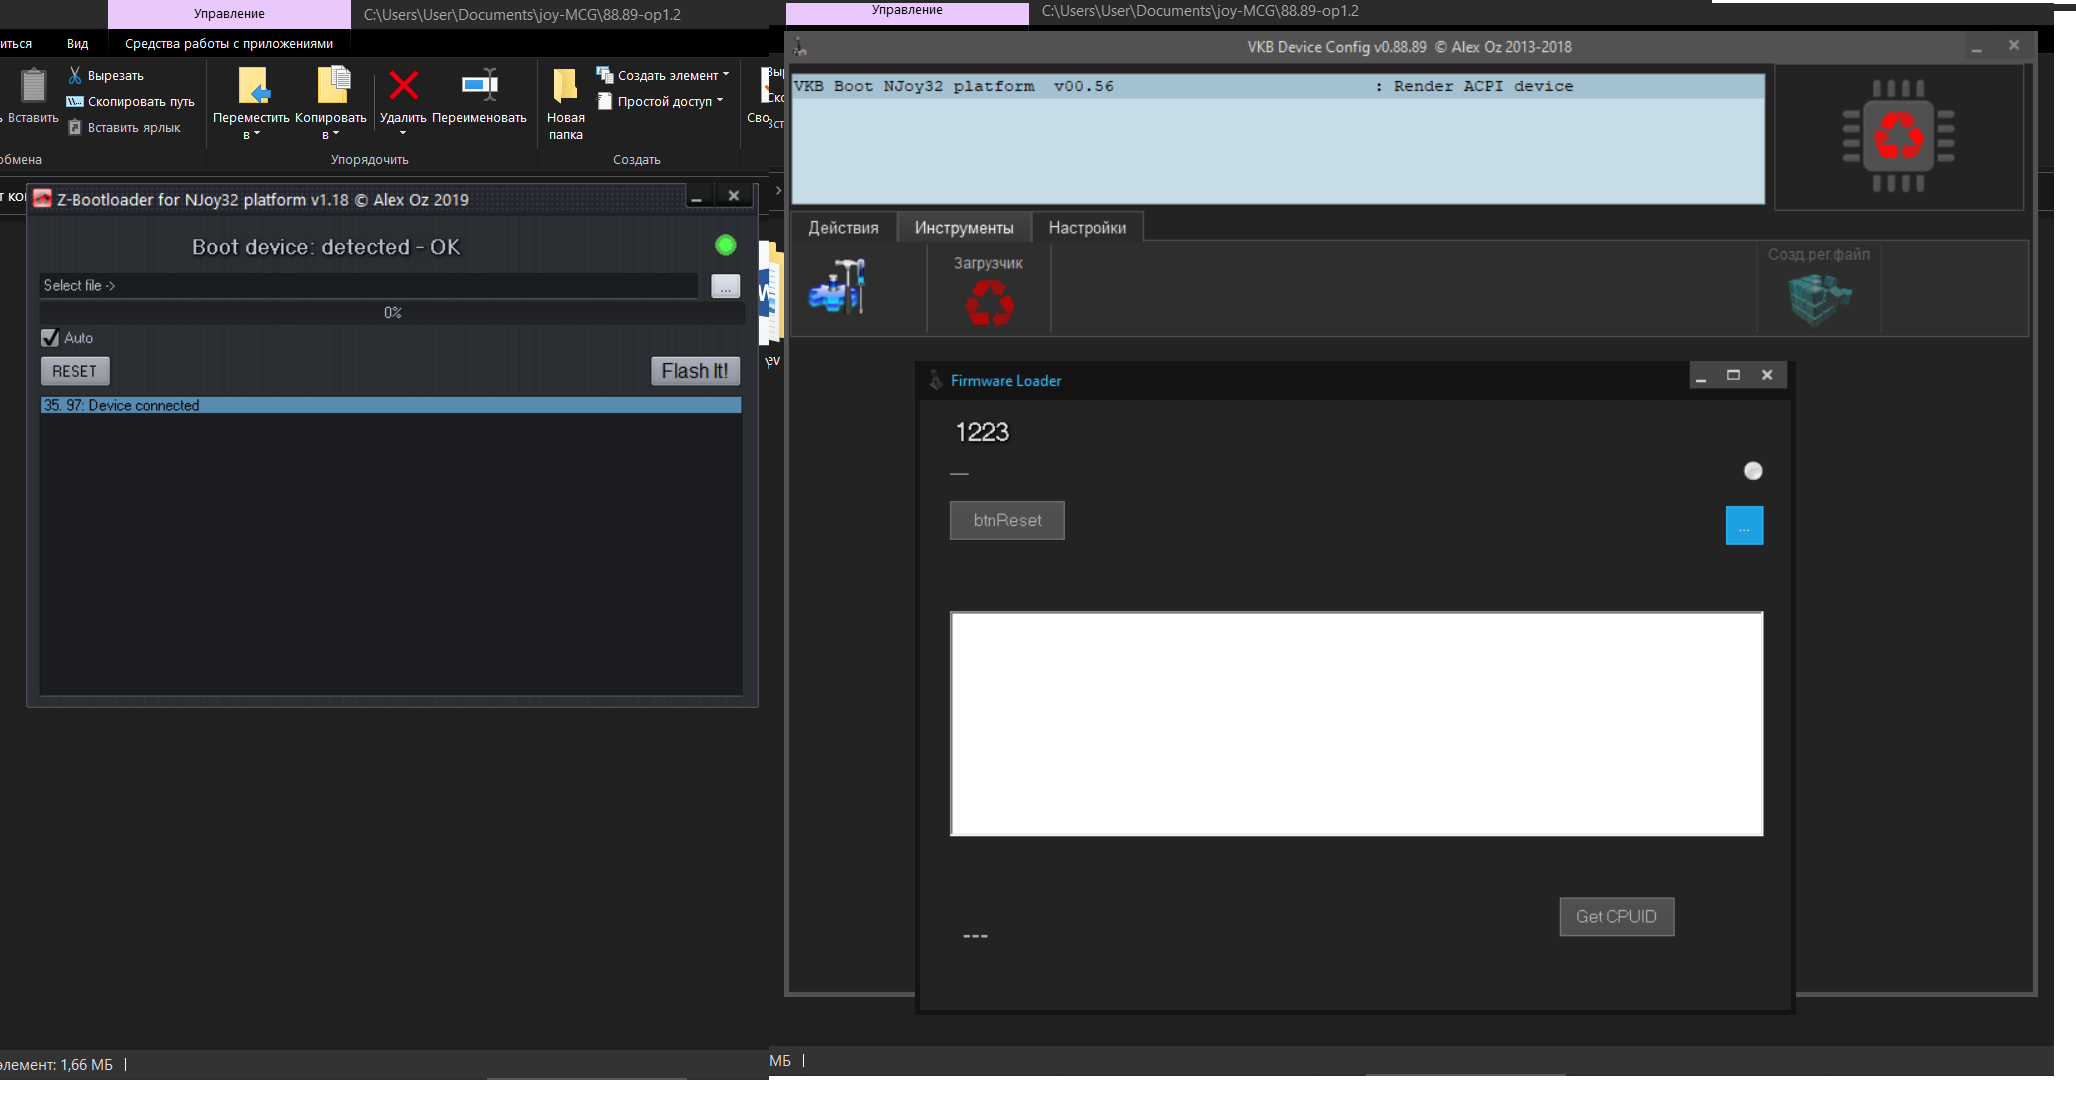Click the Созд.рег.файл cube icon
The width and height of the screenshot is (2076, 1094).
coord(1819,299)
